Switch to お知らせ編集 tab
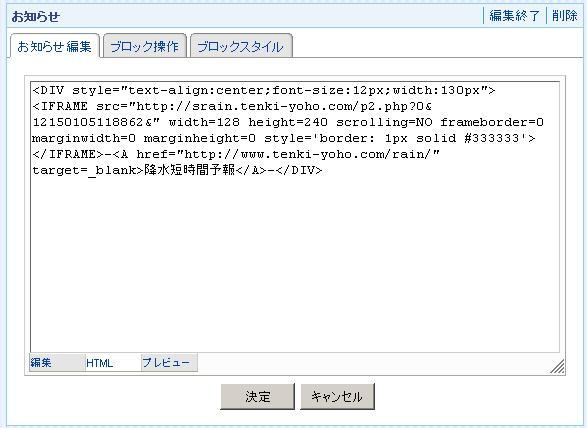 tap(55, 46)
